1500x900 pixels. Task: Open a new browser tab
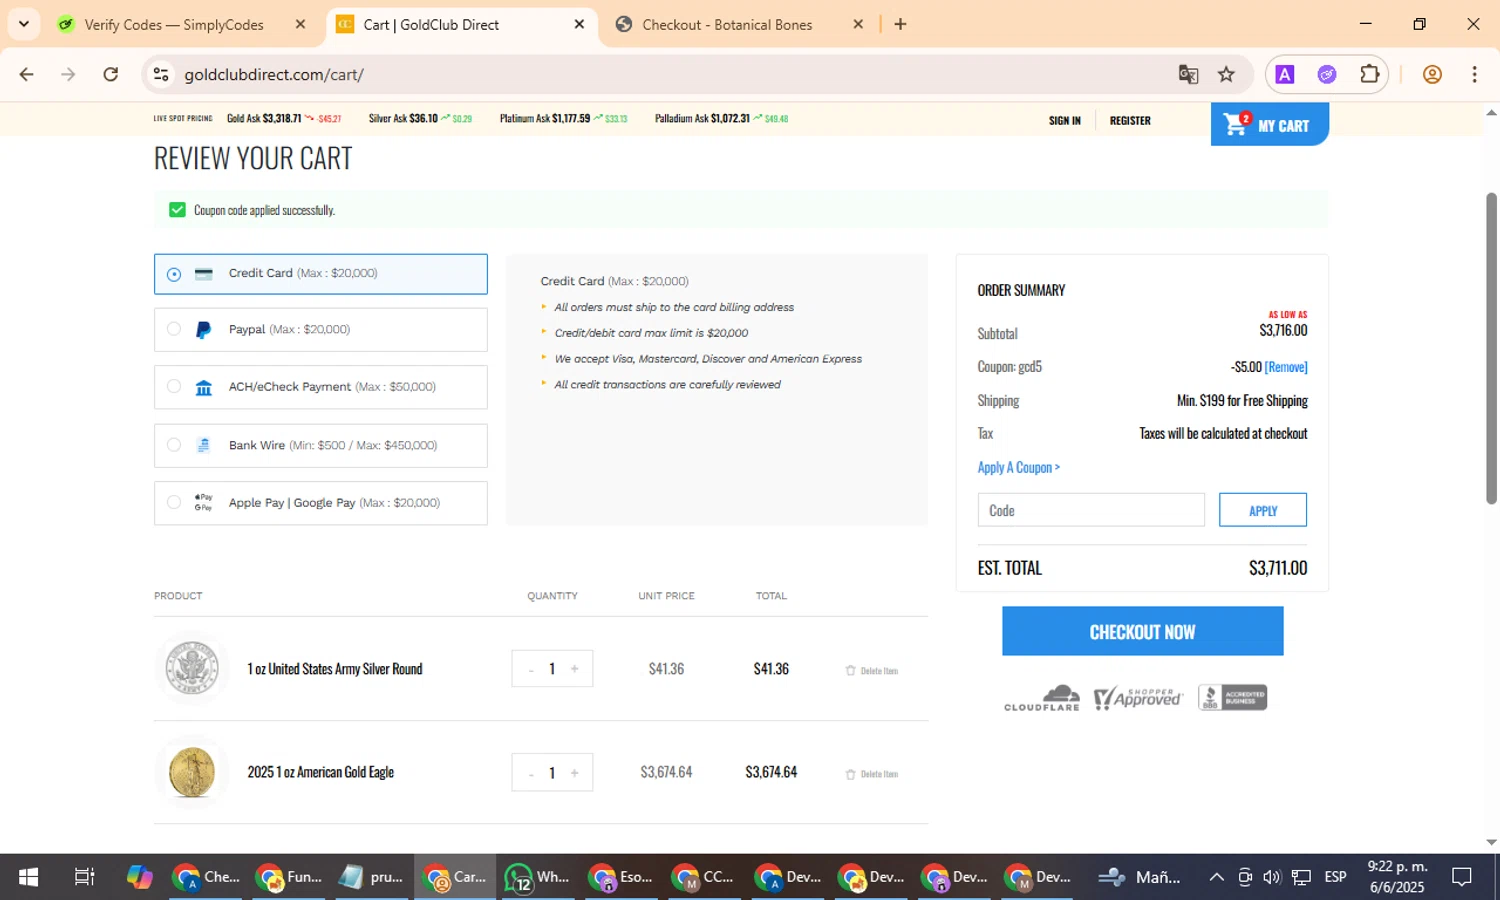click(x=900, y=24)
